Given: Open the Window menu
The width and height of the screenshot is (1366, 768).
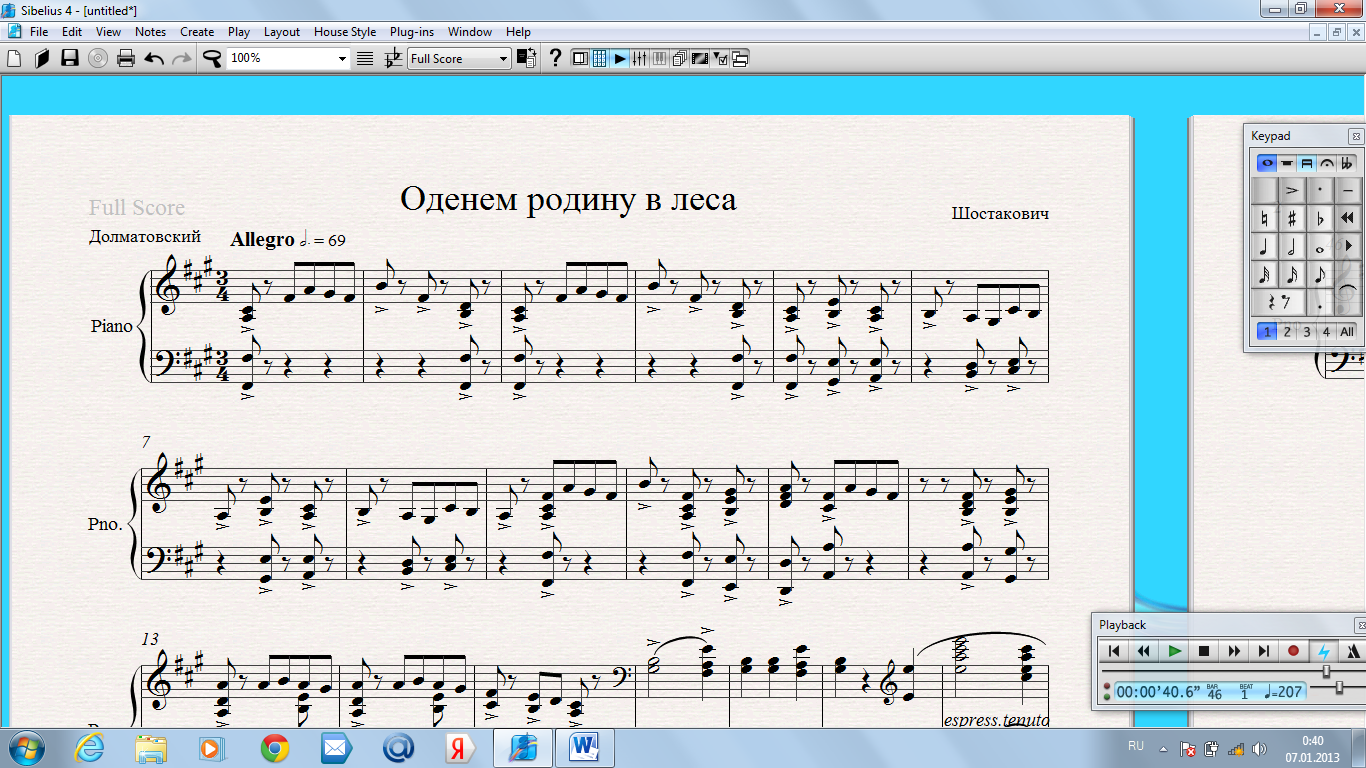Looking at the screenshot, I should click(470, 32).
